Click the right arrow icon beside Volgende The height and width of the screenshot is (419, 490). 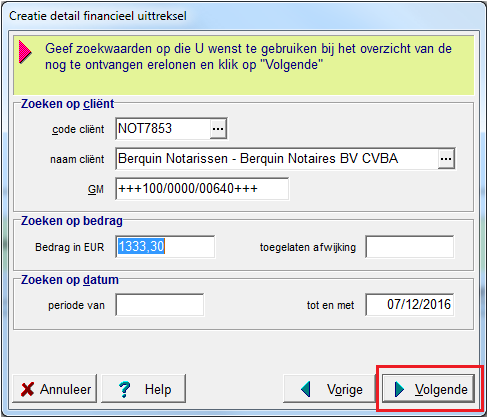tap(399, 389)
